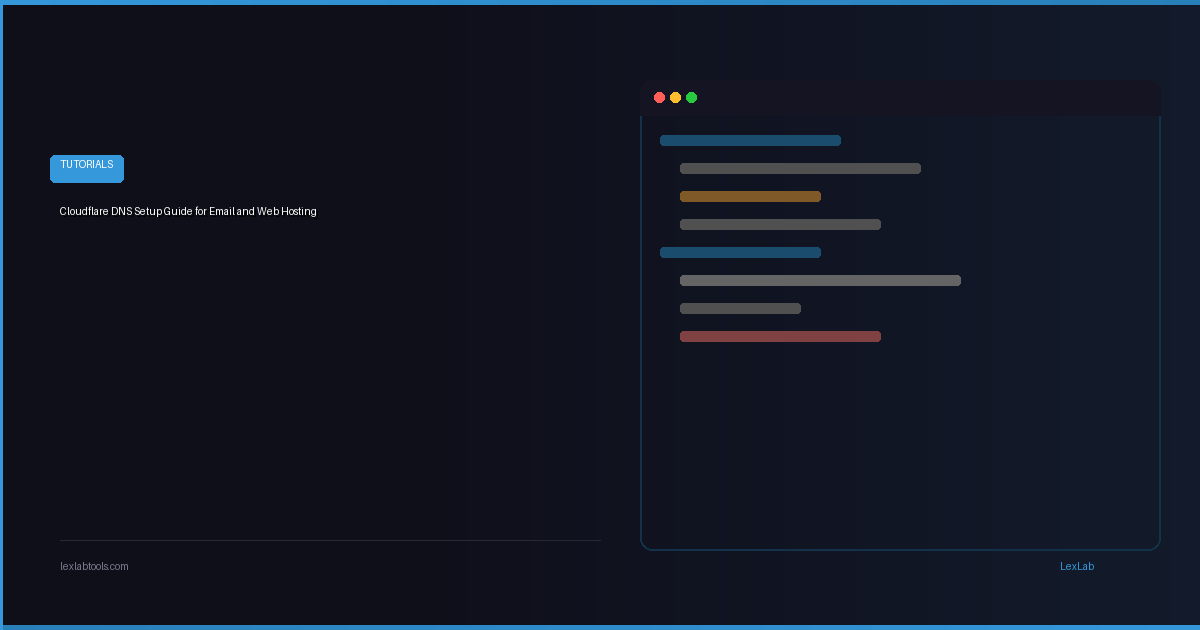Open the lexlabtools.com link
Screen dimensions: 1200x630
pos(94,566)
